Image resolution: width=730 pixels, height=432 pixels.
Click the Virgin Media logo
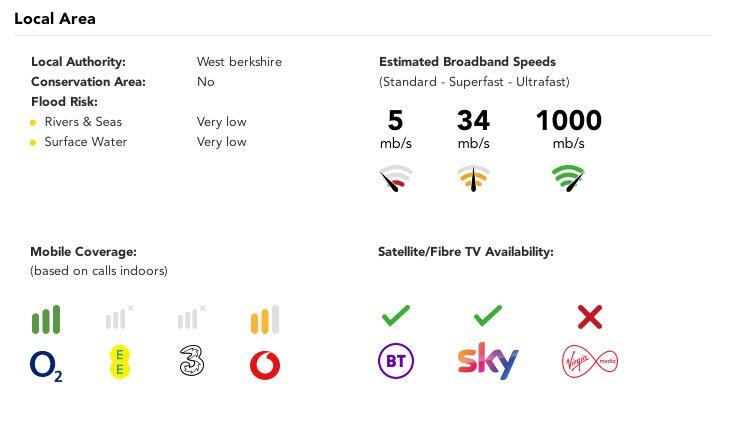[x=590, y=361]
